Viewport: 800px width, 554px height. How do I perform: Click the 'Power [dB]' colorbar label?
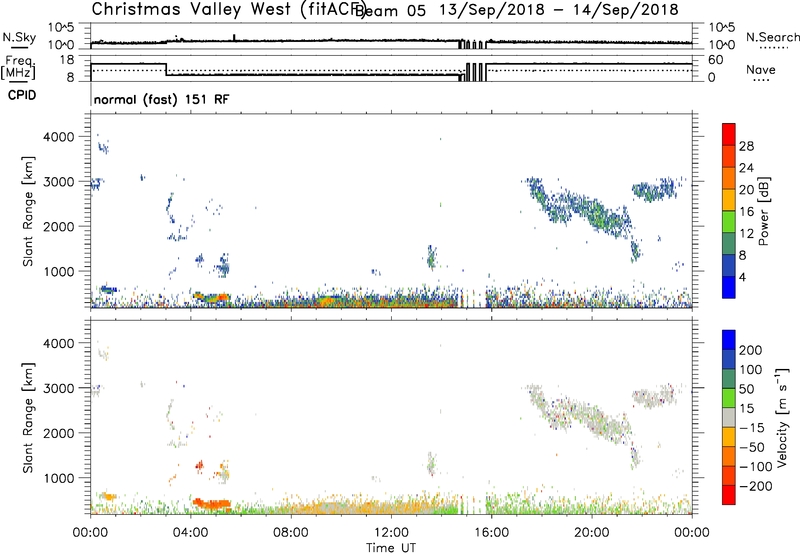click(x=764, y=211)
